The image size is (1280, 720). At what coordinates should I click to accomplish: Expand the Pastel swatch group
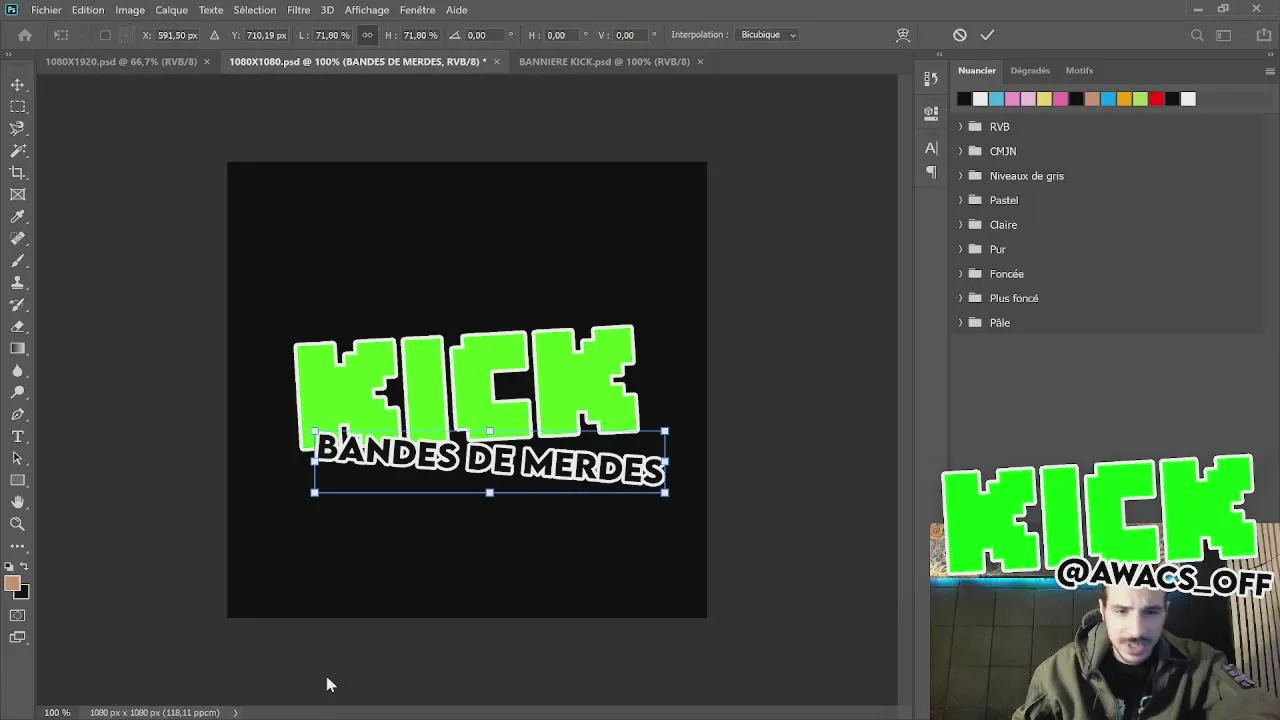[x=961, y=200]
